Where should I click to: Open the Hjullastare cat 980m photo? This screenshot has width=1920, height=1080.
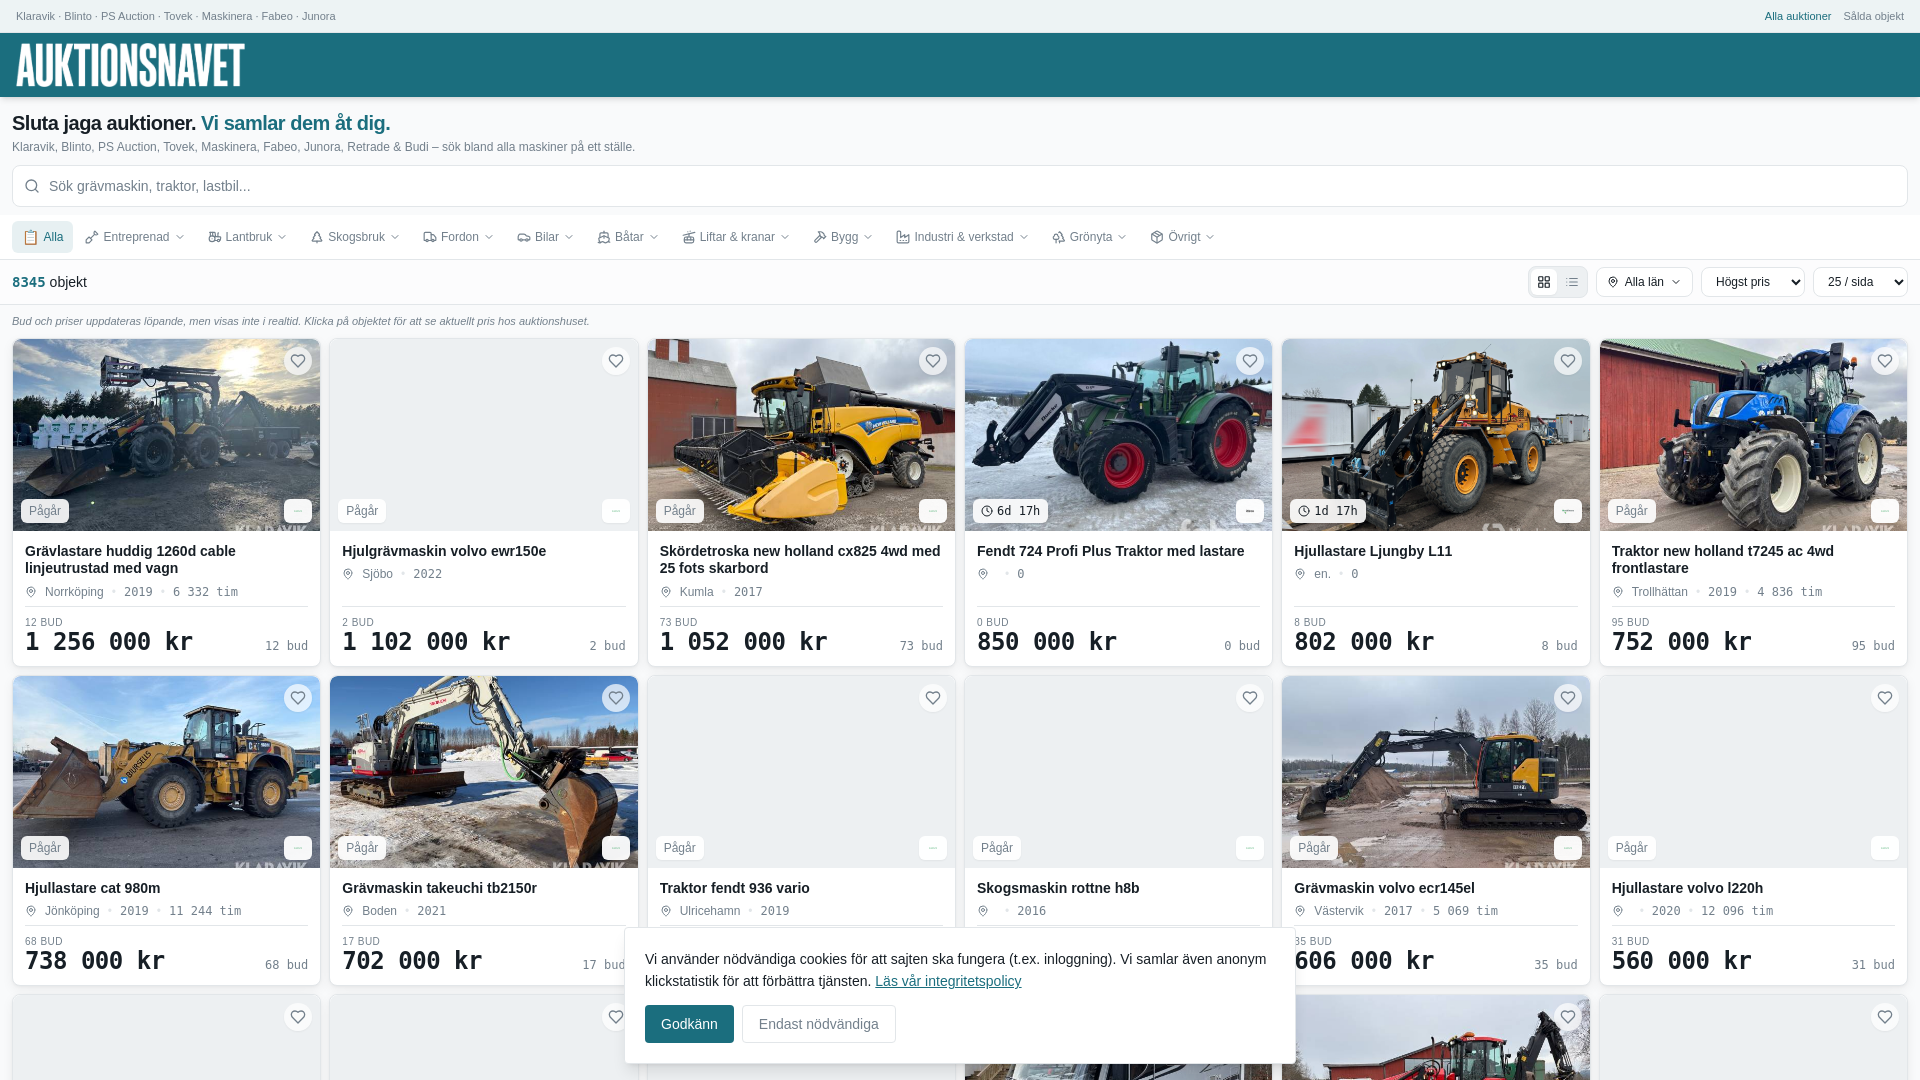point(166,772)
